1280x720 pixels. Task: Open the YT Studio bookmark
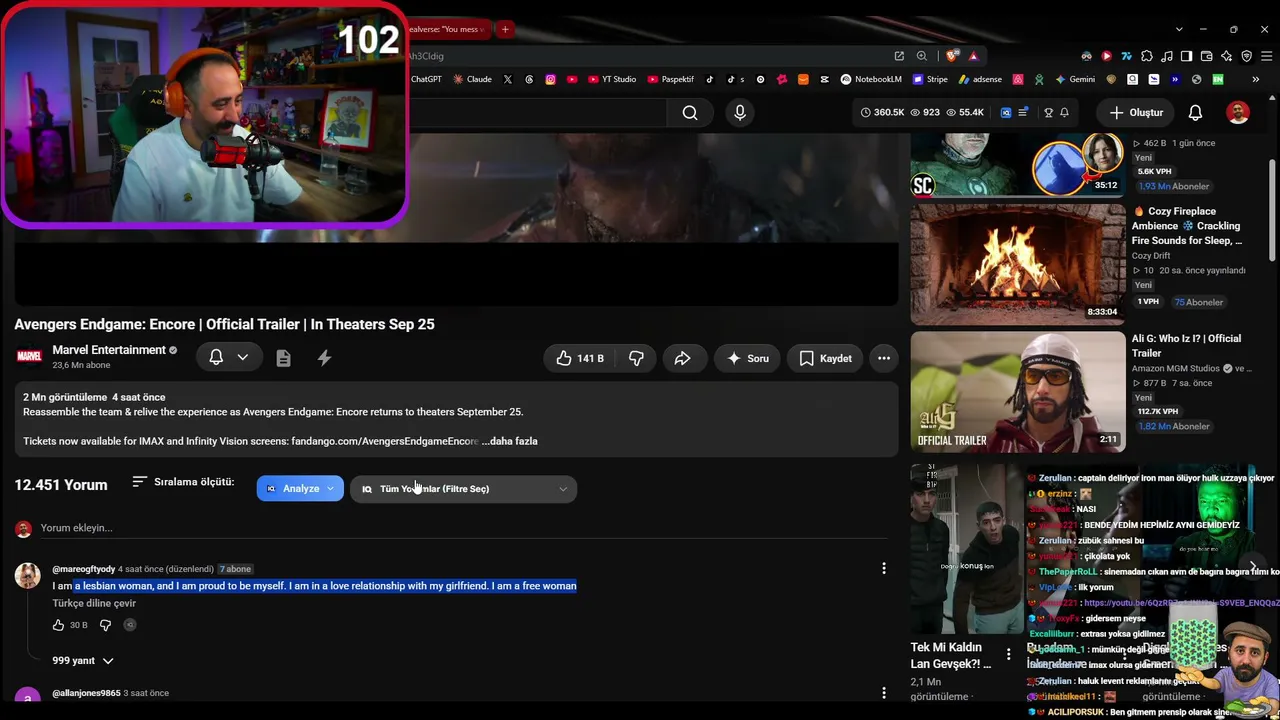coord(612,79)
